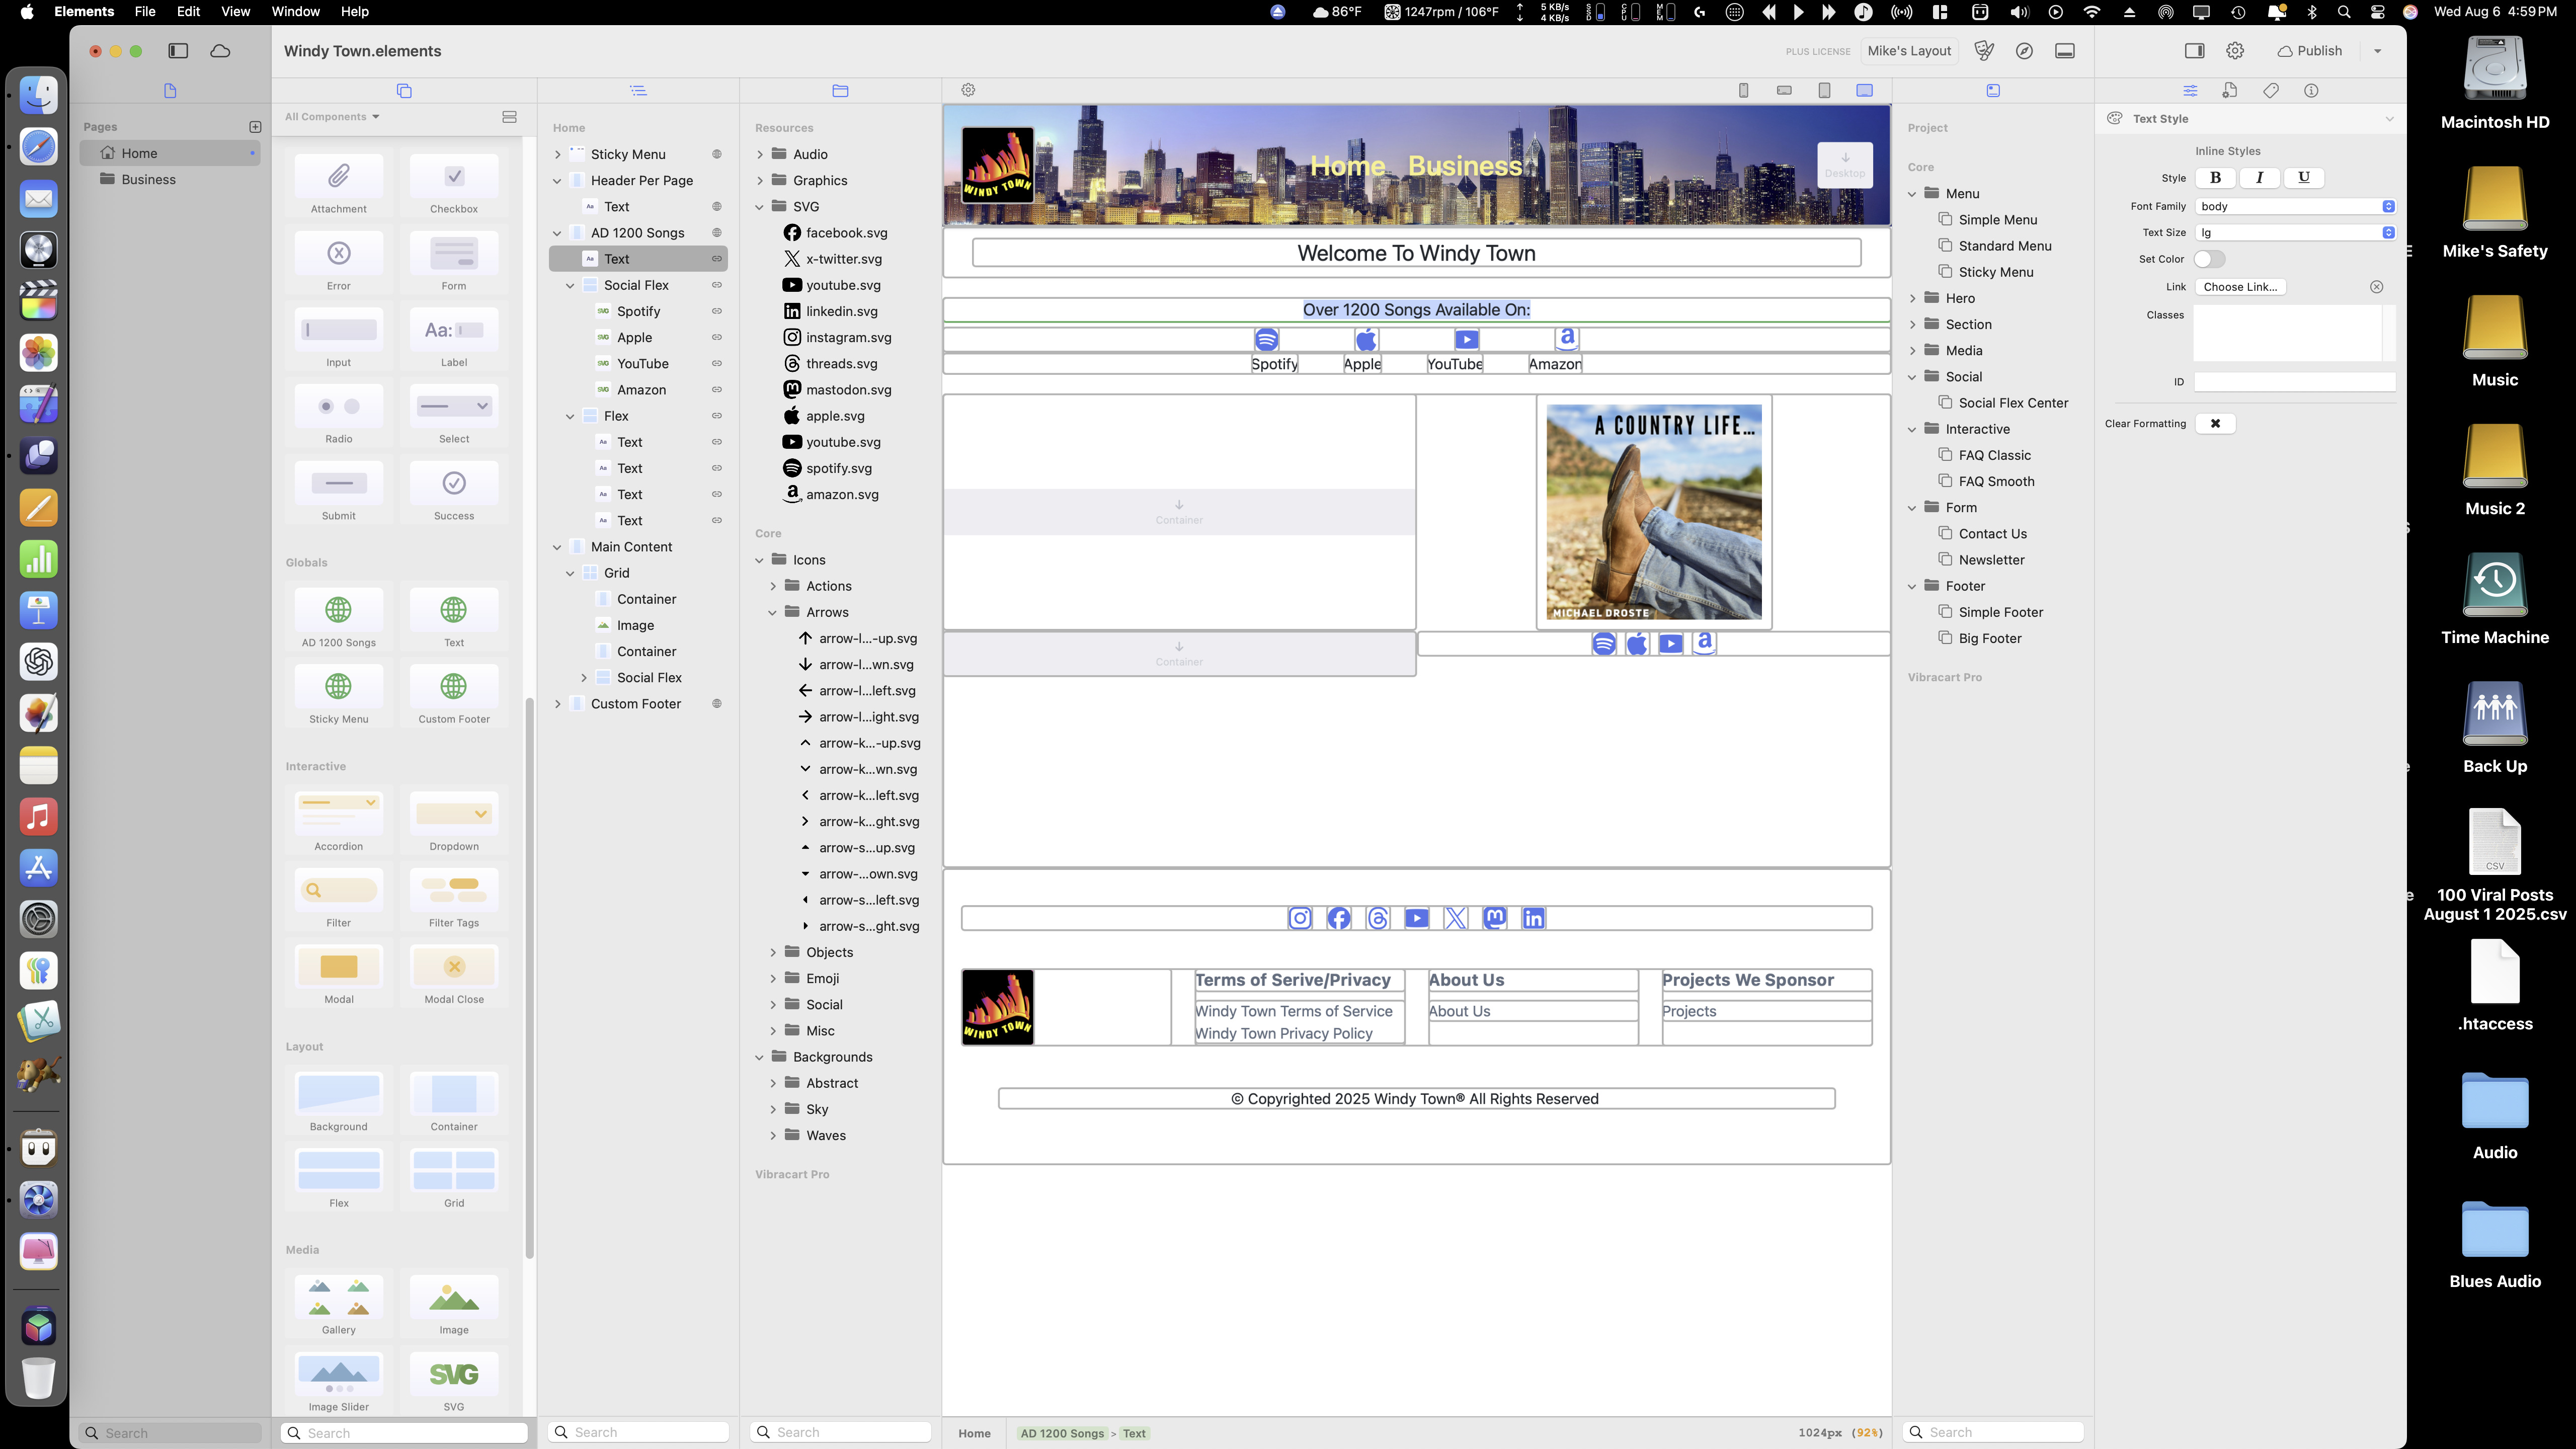The width and height of the screenshot is (2576, 1449).
Task: Click the Publish button
Action: (x=2310, y=51)
